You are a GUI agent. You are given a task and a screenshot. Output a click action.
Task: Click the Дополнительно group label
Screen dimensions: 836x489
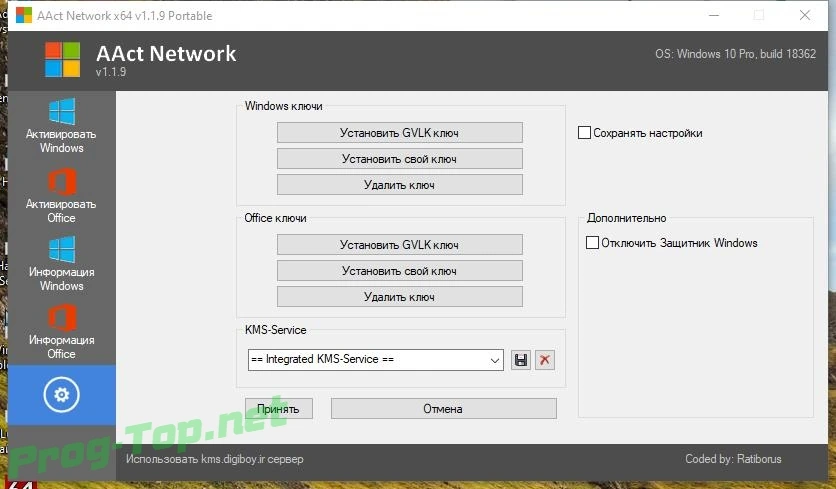coord(626,218)
